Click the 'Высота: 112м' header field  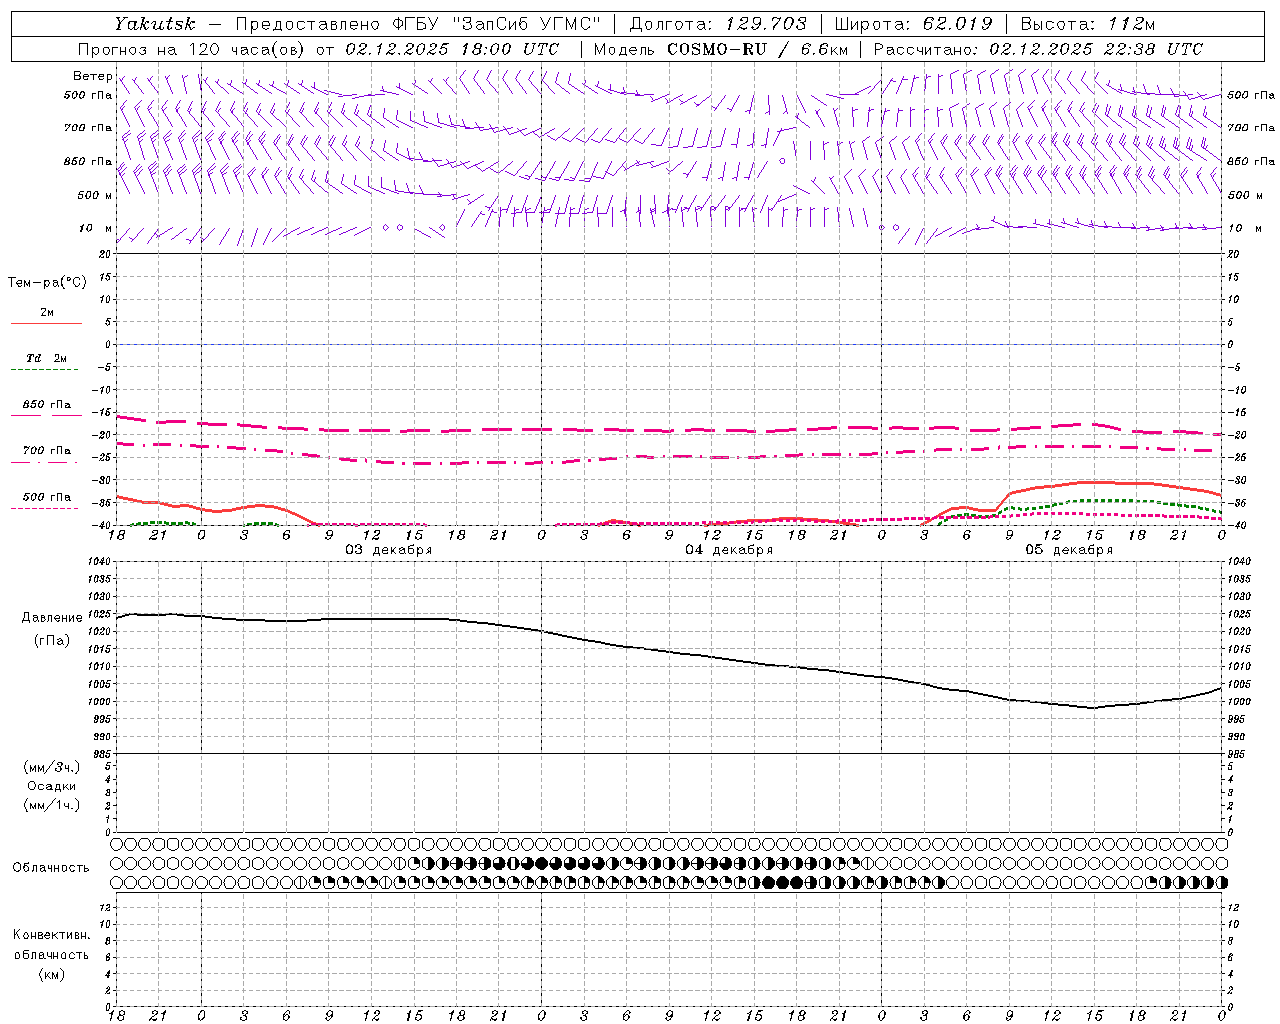[x=1088, y=23]
